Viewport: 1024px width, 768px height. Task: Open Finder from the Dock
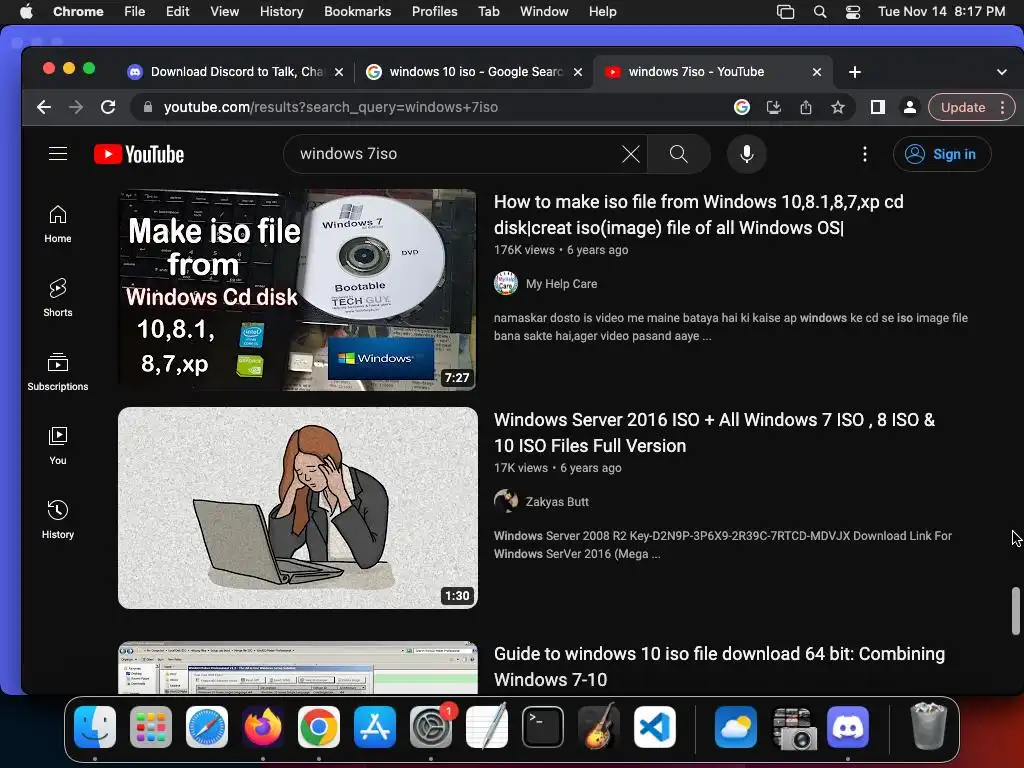point(95,727)
